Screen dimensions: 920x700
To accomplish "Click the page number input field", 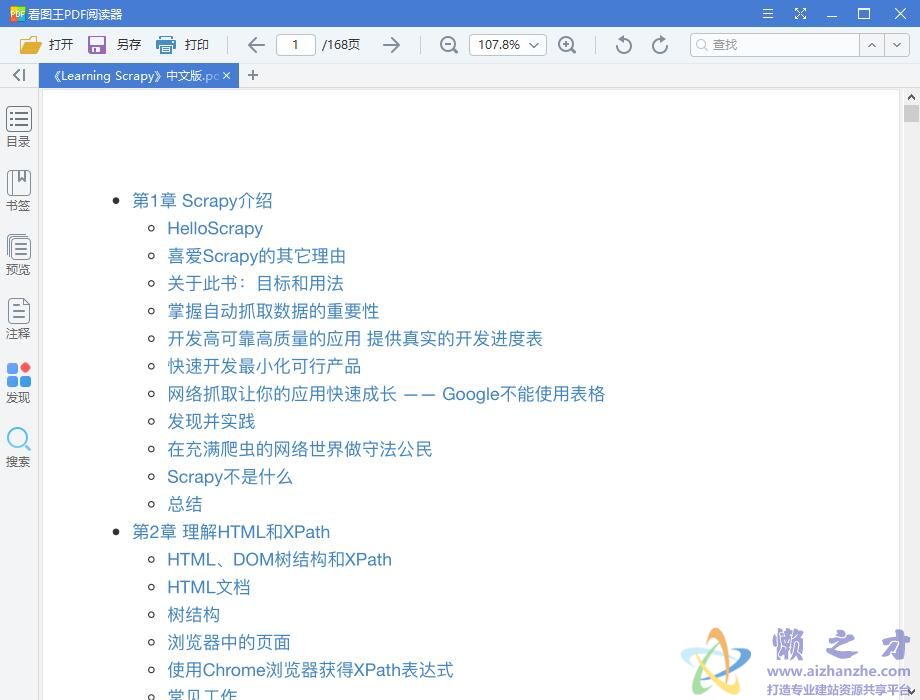I will [296, 45].
